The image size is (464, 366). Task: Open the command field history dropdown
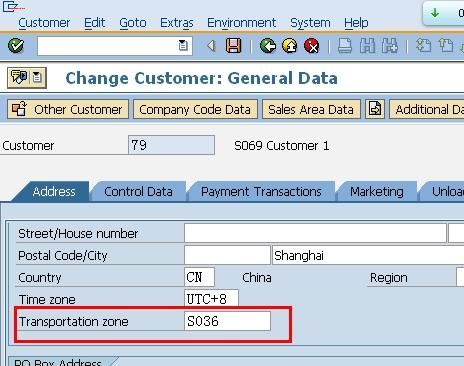coord(183,45)
